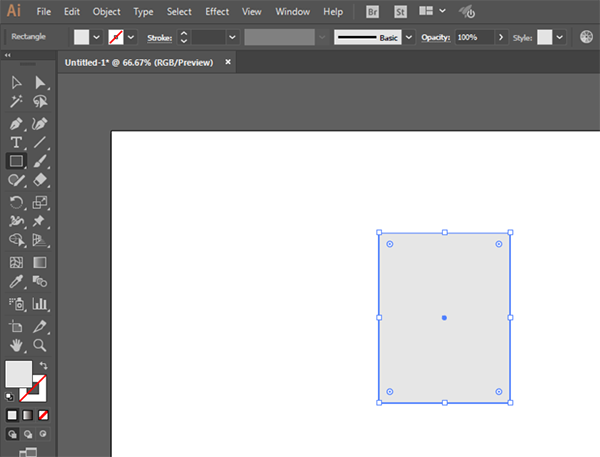
Task: Select the Pen tool
Action: pos(16,124)
